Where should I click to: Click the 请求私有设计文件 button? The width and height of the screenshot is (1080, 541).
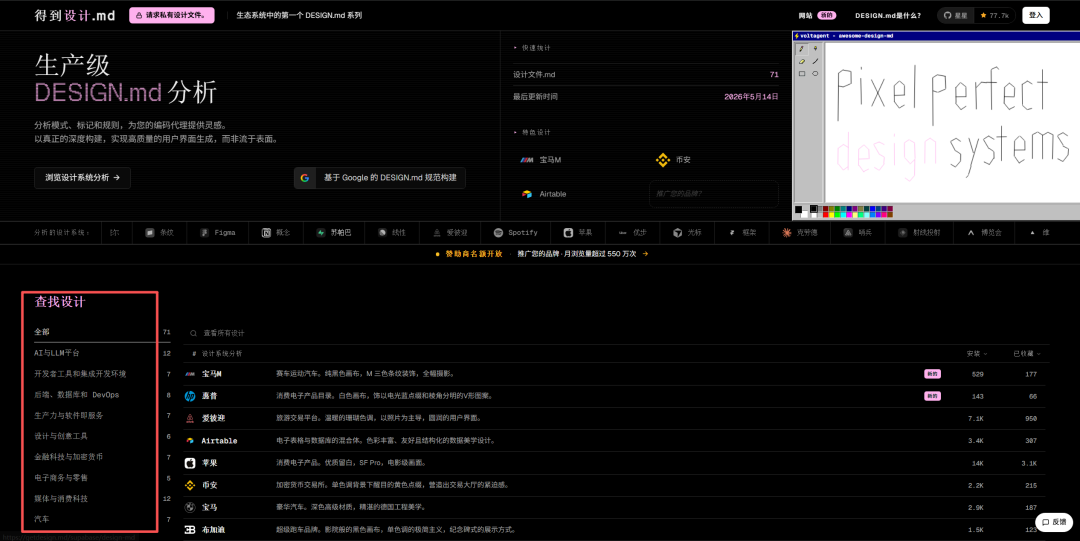tap(172, 15)
